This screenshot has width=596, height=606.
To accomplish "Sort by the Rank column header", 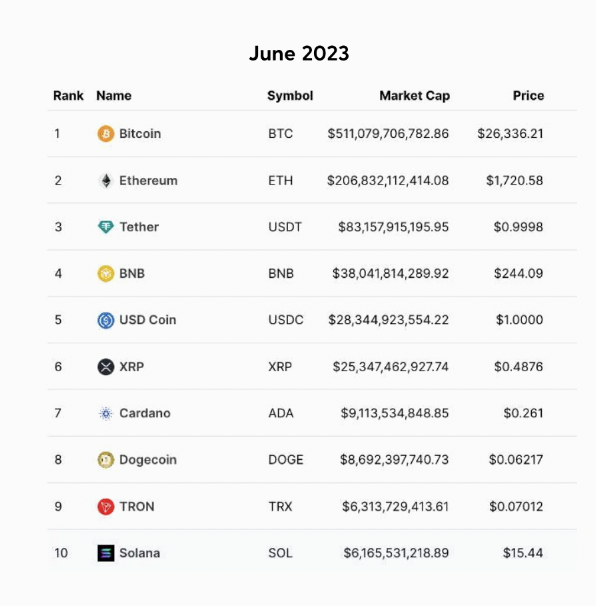I will (68, 95).
